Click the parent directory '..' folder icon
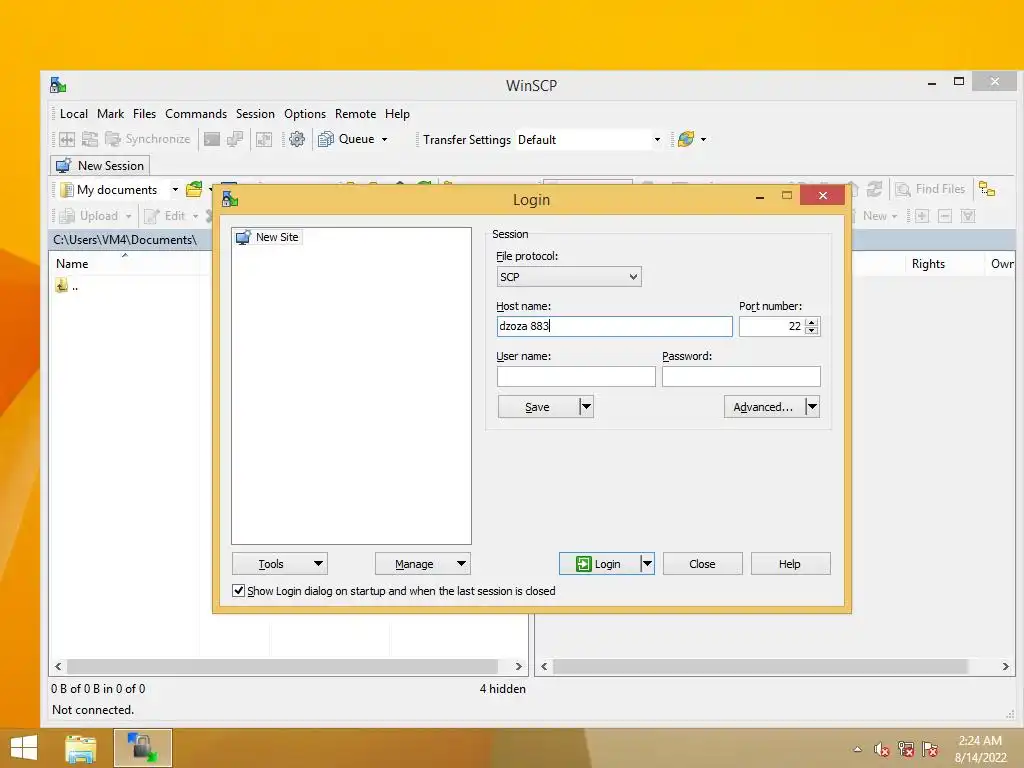The width and height of the screenshot is (1024, 768). click(x=62, y=285)
